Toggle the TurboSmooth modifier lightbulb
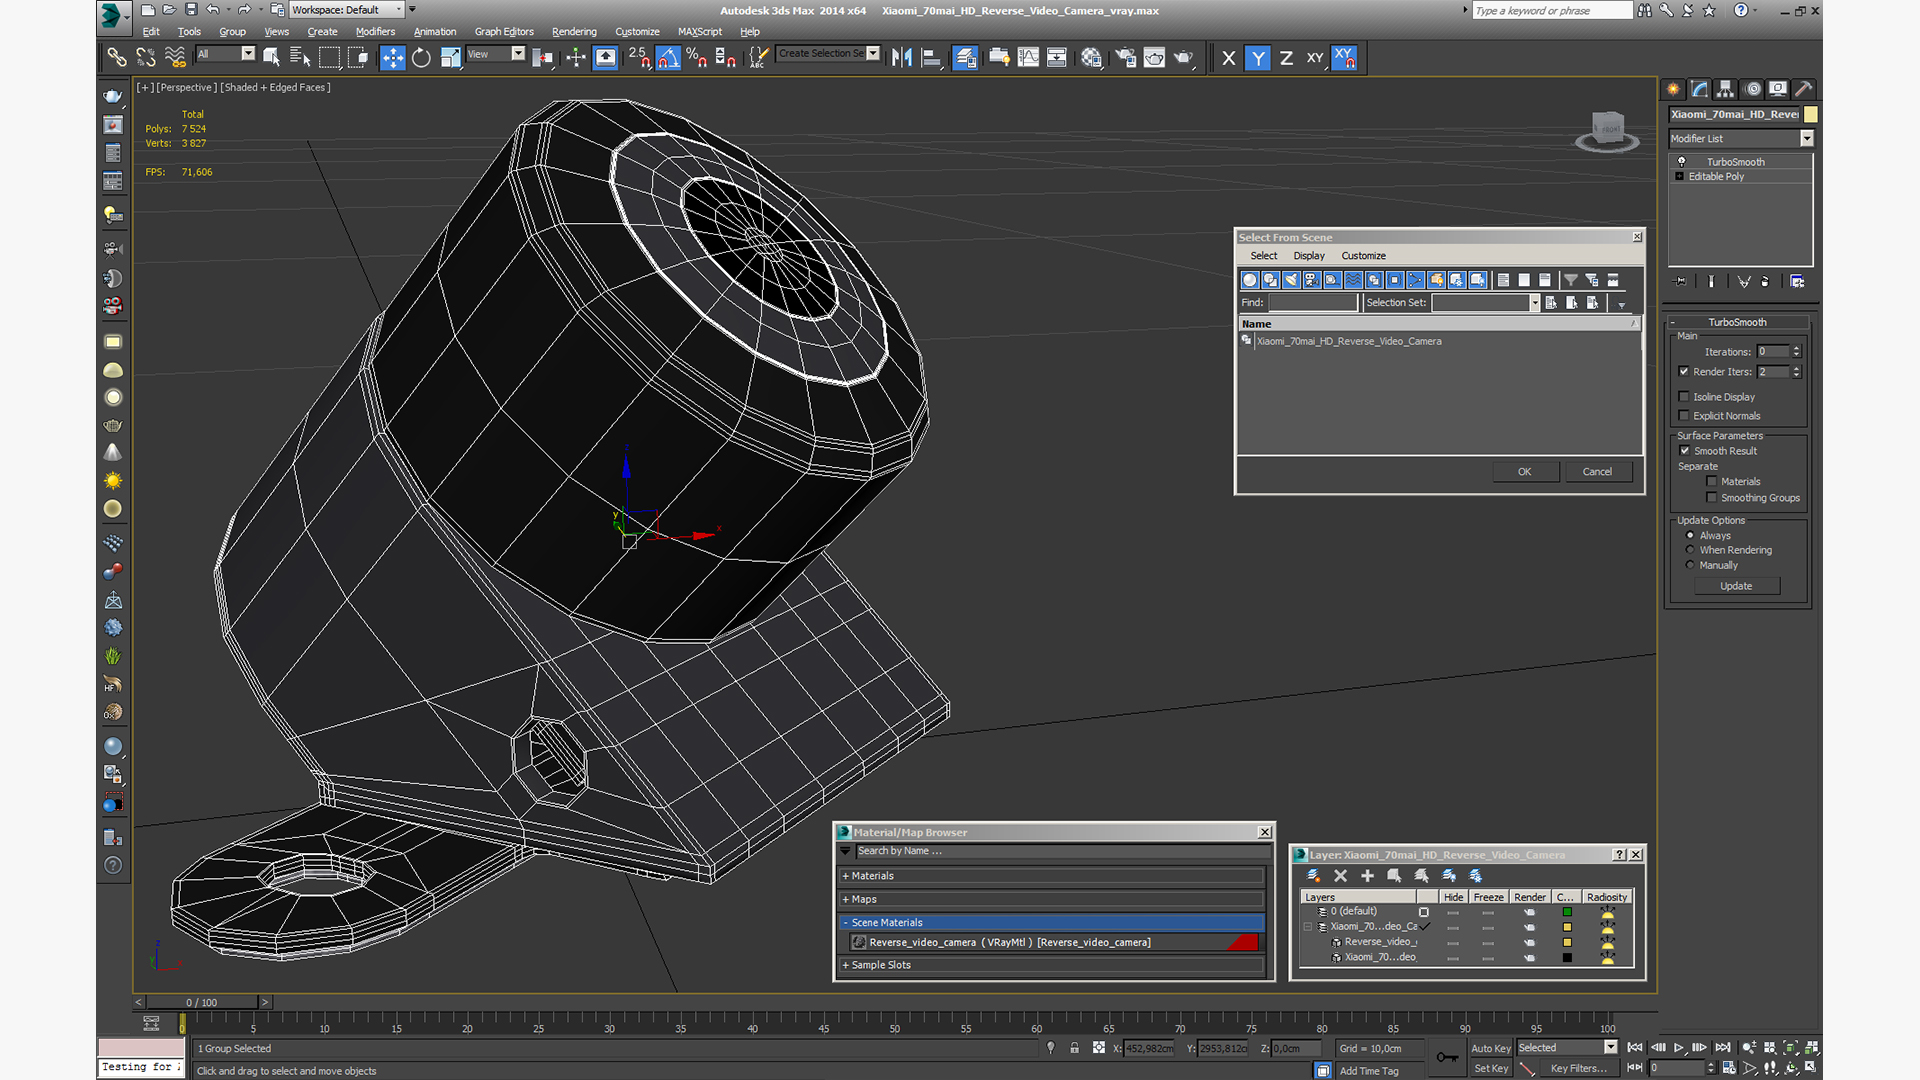The height and width of the screenshot is (1080, 1920). point(1682,161)
